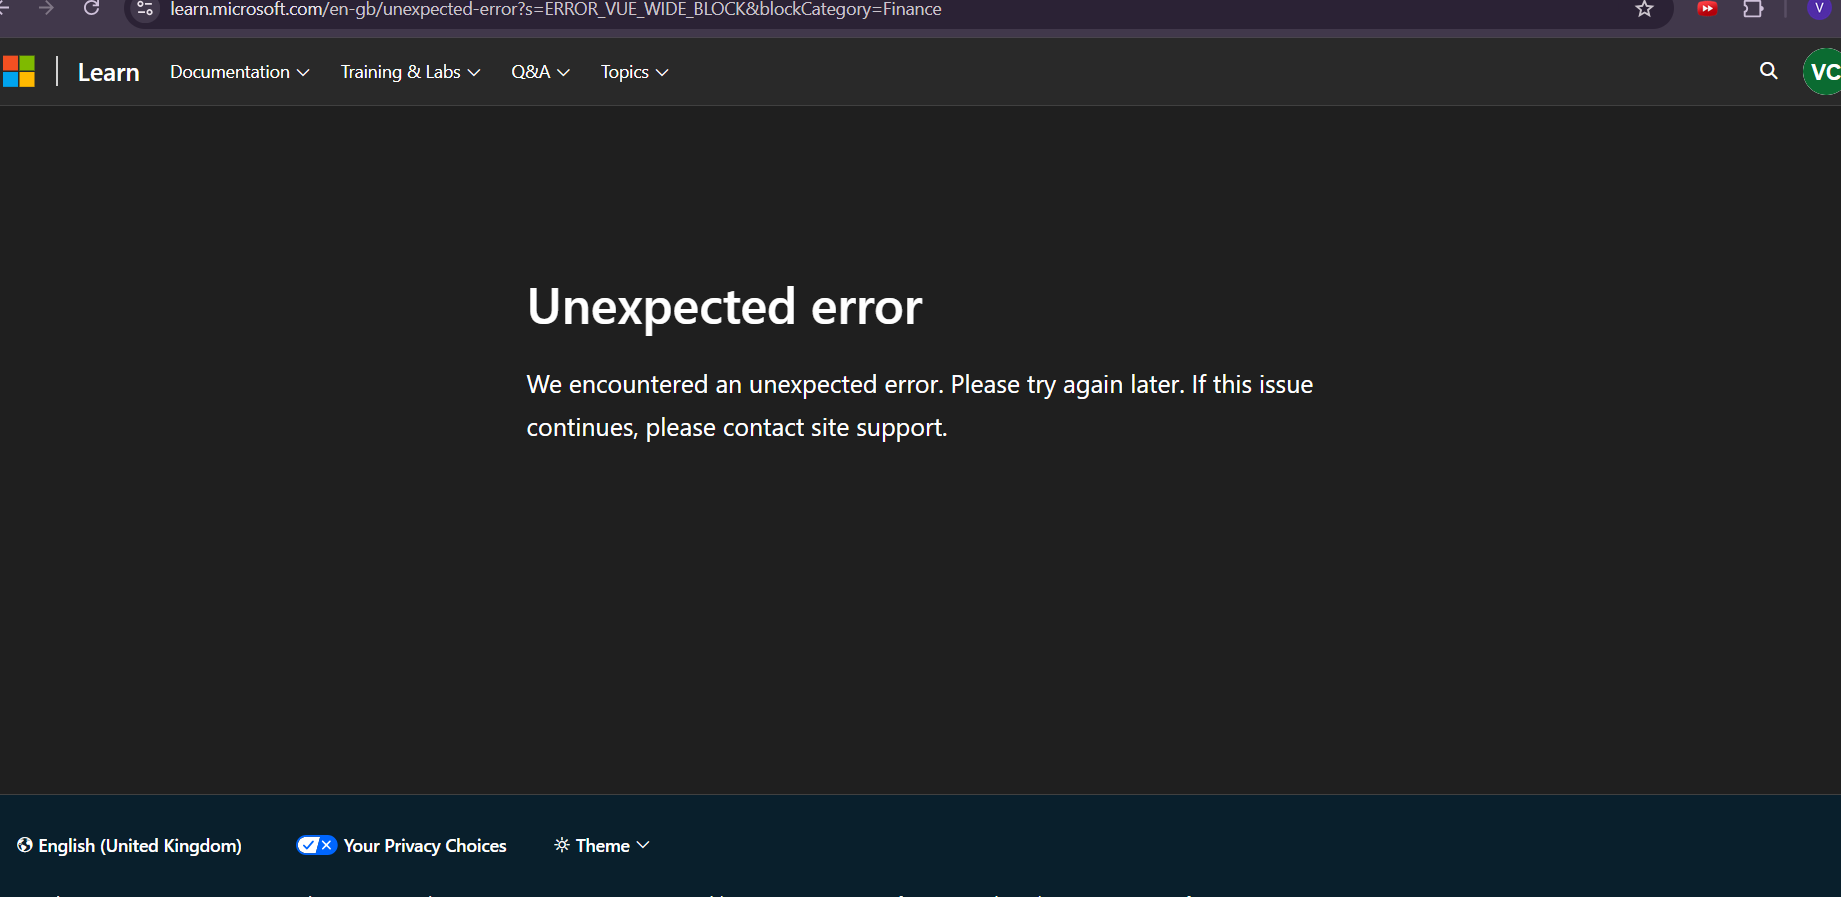Open Your Privacy Choices link
The image size is (1841, 897).
click(401, 846)
